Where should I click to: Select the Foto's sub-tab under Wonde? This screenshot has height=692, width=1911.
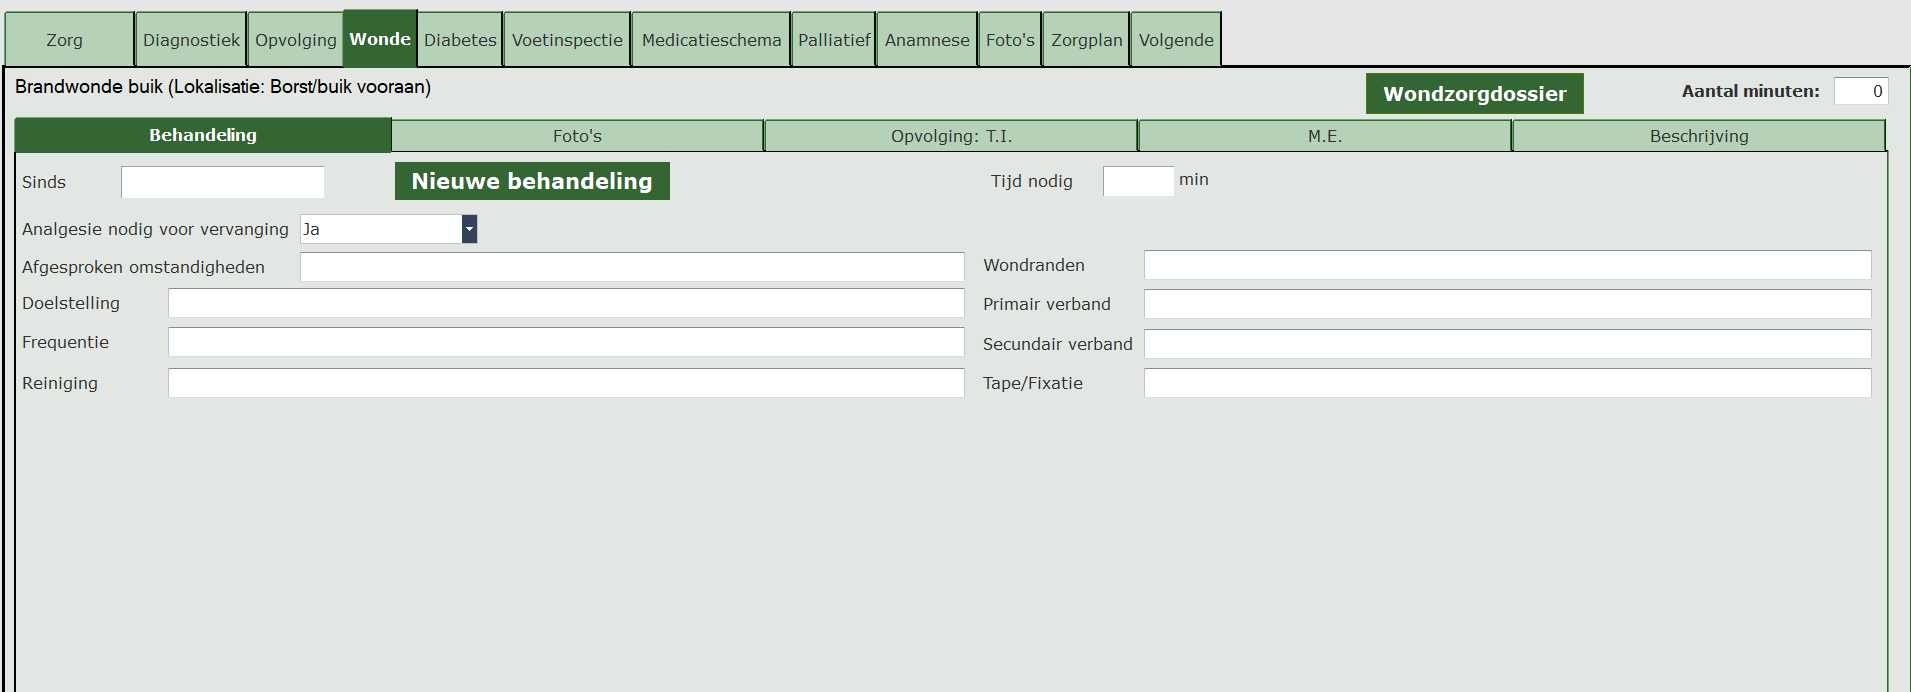(x=577, y=136)
